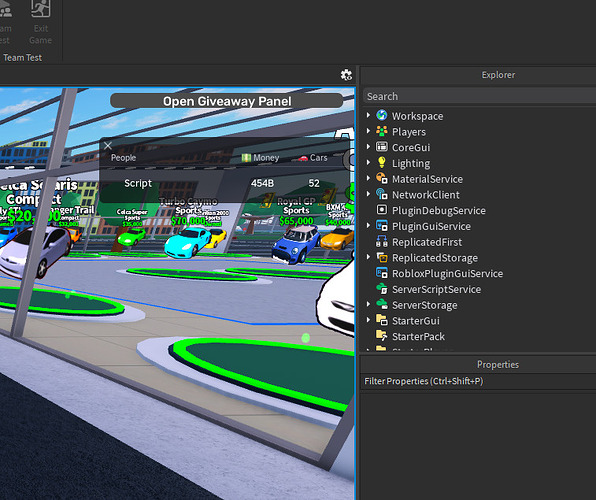Expand the StarterGui tree node
The height and width of the screenshot is (500, 596).
pyautogui.click(x=368, y=320)
